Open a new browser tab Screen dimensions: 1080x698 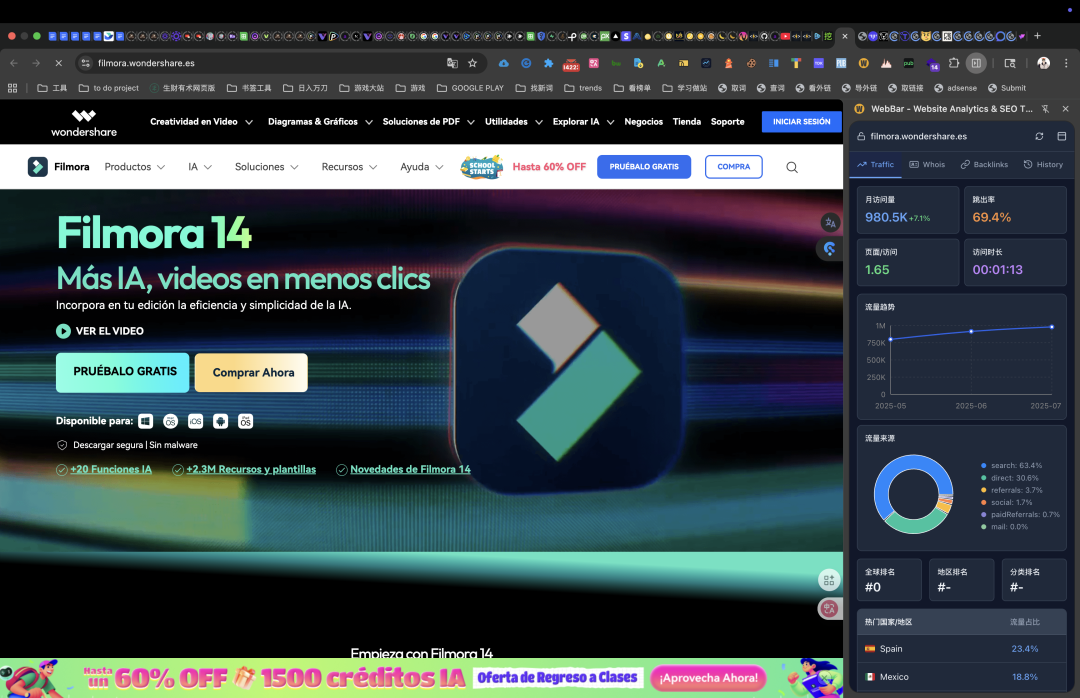pos(1037,36)
